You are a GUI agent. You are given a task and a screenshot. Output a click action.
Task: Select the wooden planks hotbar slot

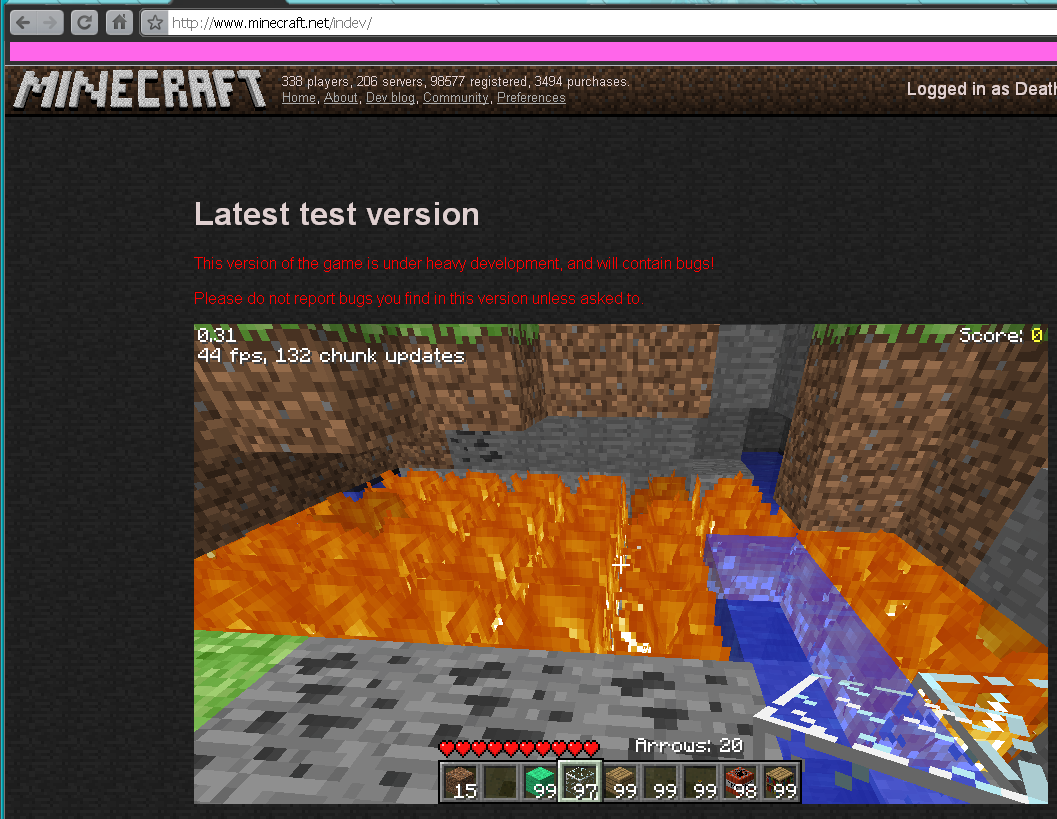coord(621,782)
